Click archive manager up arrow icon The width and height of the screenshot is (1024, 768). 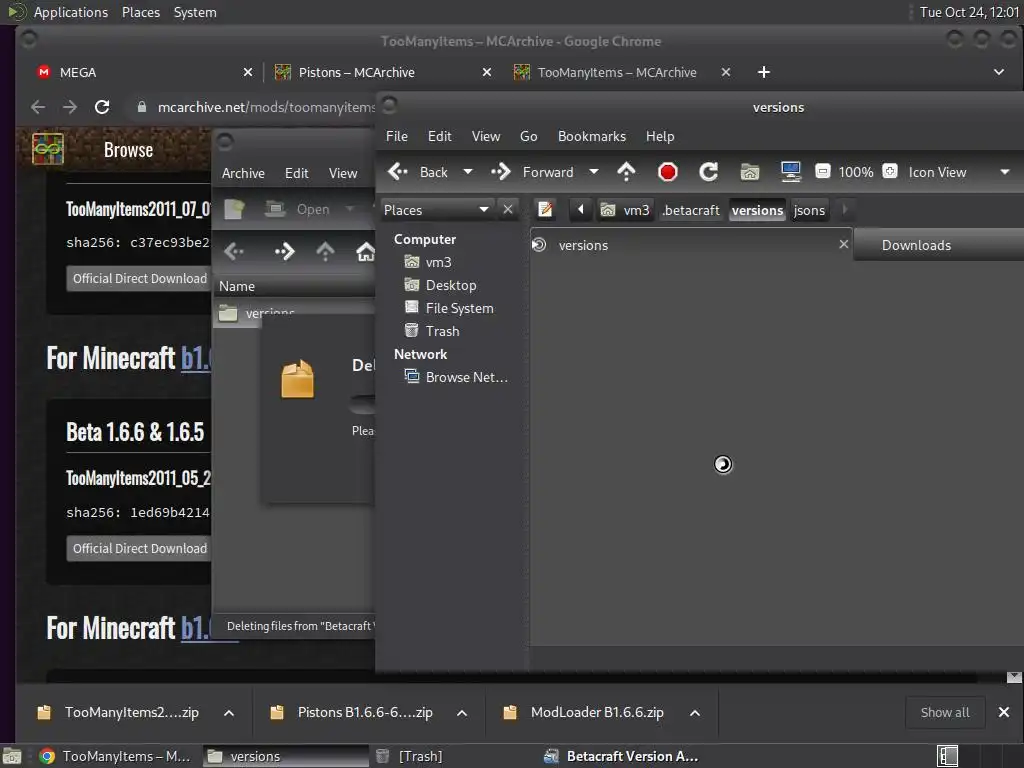coord(325,251)
